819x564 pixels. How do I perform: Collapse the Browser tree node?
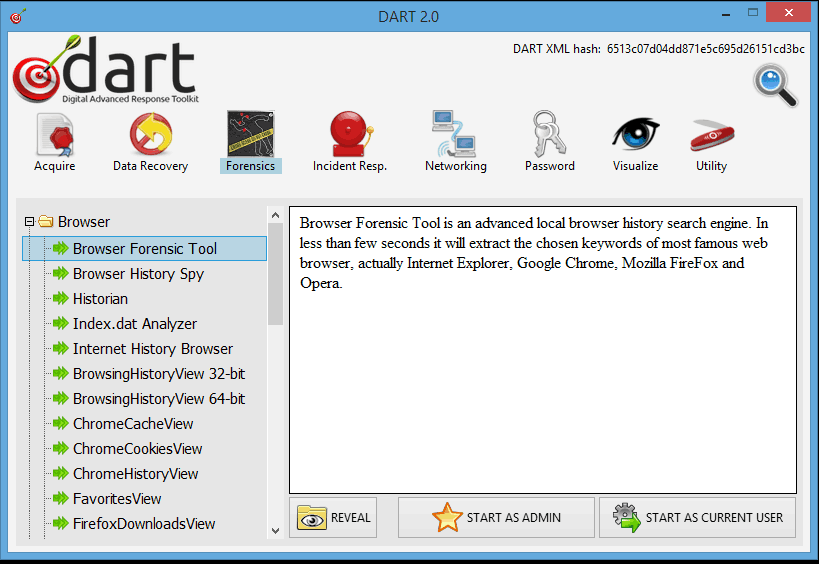[x=29, y=221]
